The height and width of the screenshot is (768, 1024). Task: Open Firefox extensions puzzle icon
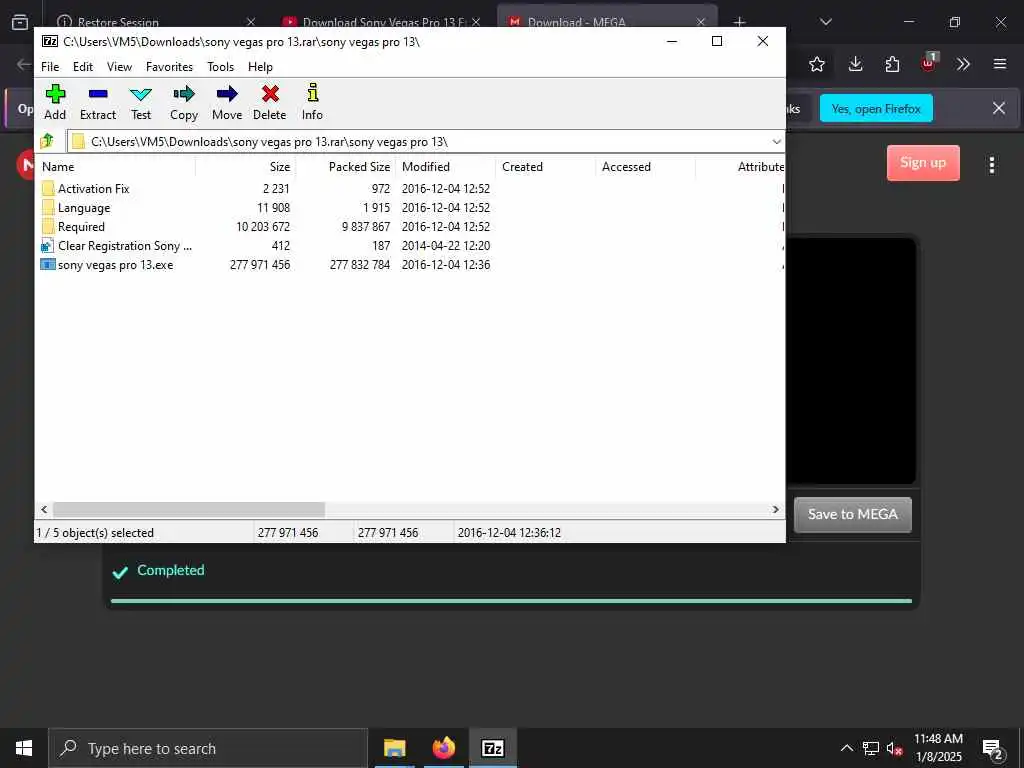[x=892, y=64]
